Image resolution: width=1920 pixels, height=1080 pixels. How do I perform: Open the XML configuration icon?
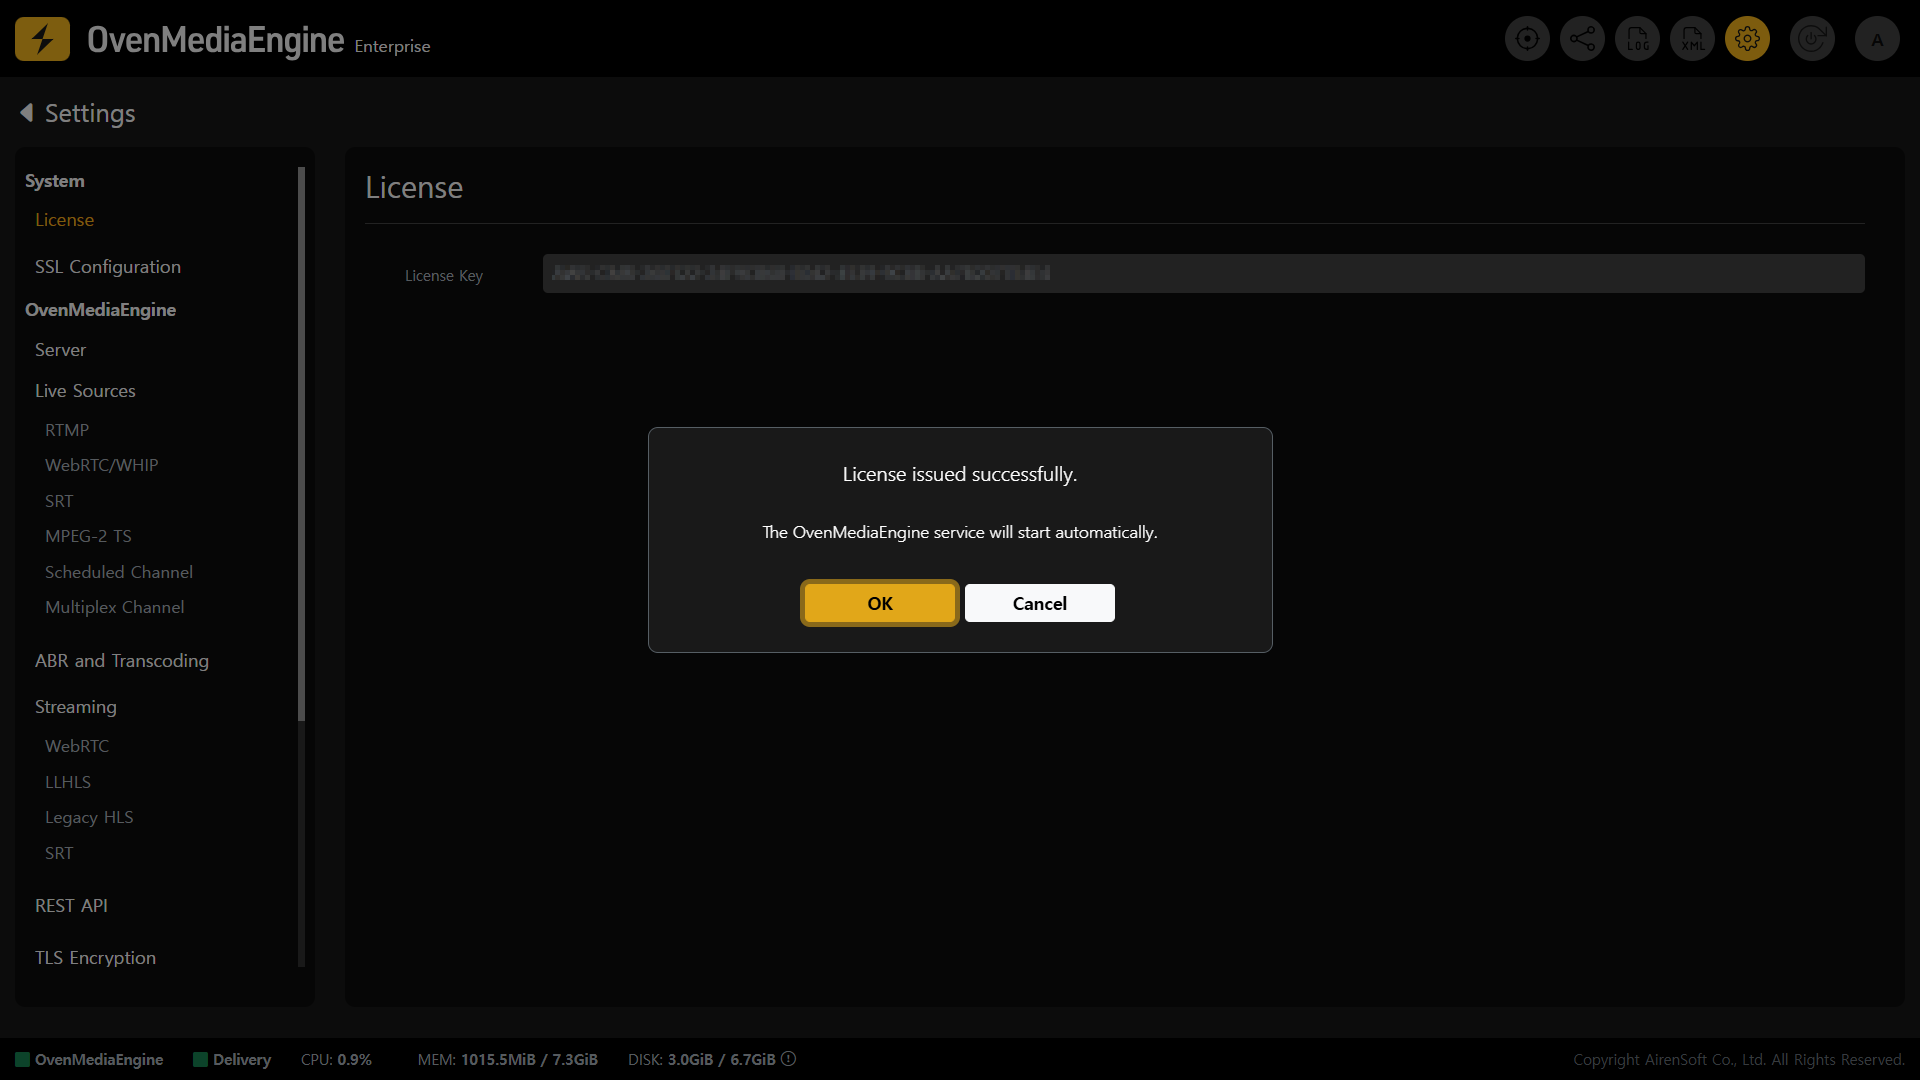pyautogui.click(x=1692, y=39)
